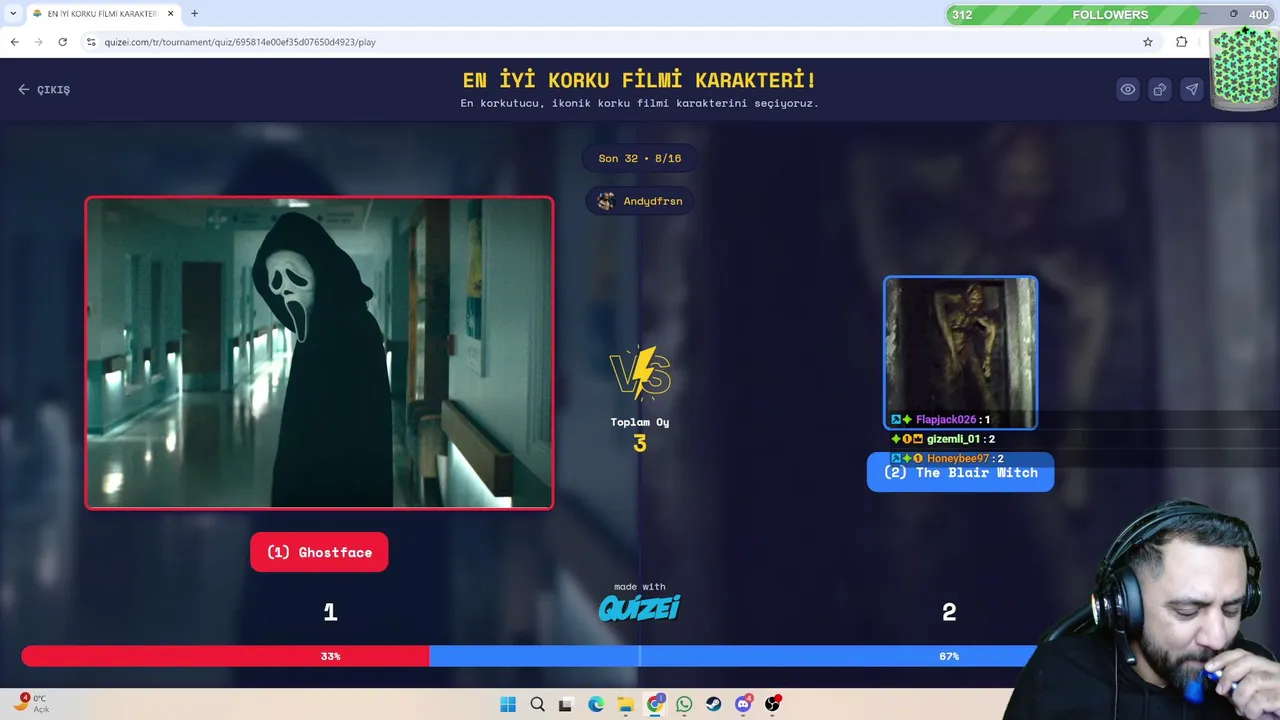1280x720 pixels.
Task: Select the Ghostface movie image
Action: coord(319,353)
